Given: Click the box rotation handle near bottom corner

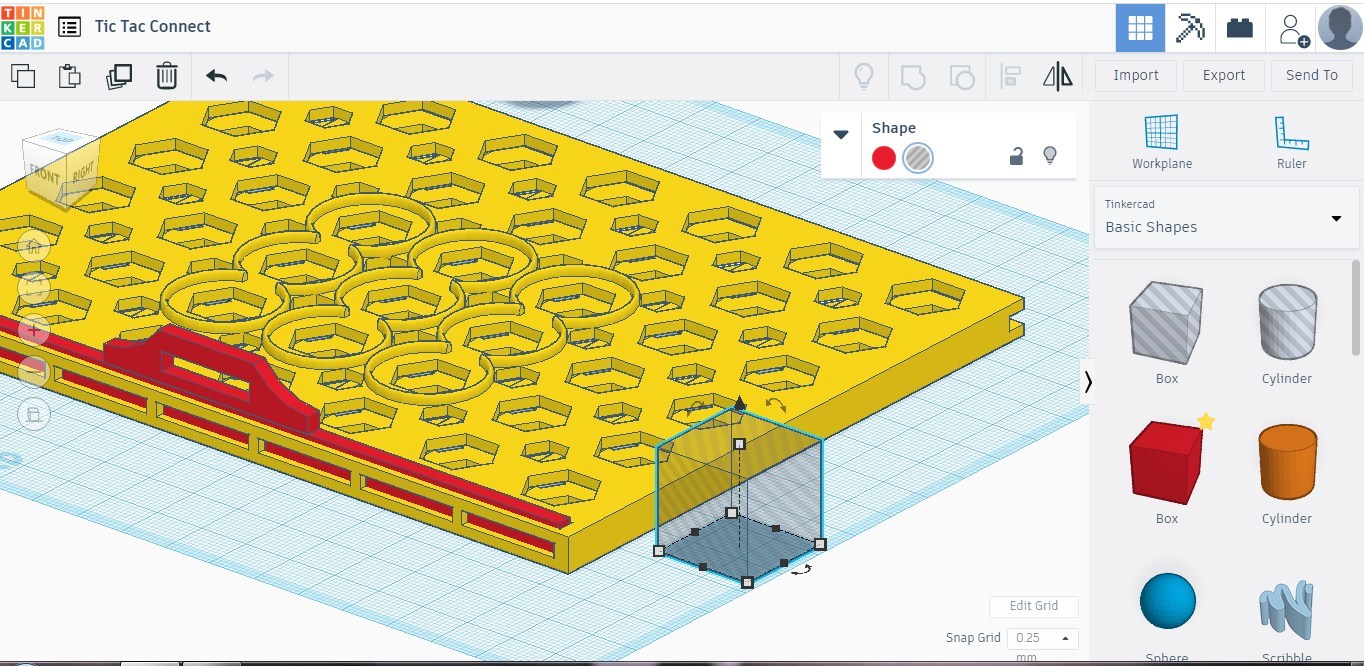Looking at the screenshot, I should pos(801,569).
